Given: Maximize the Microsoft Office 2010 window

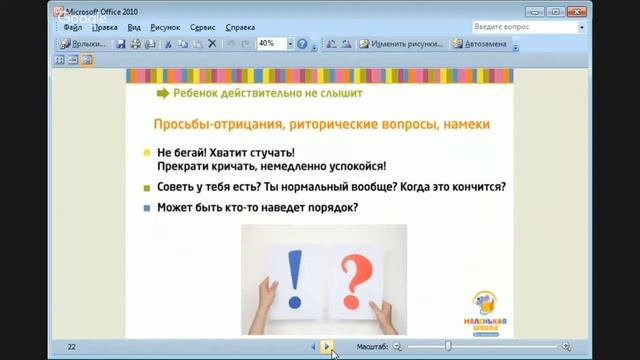Looking at the screenshot, I should (x=556, y=12).
